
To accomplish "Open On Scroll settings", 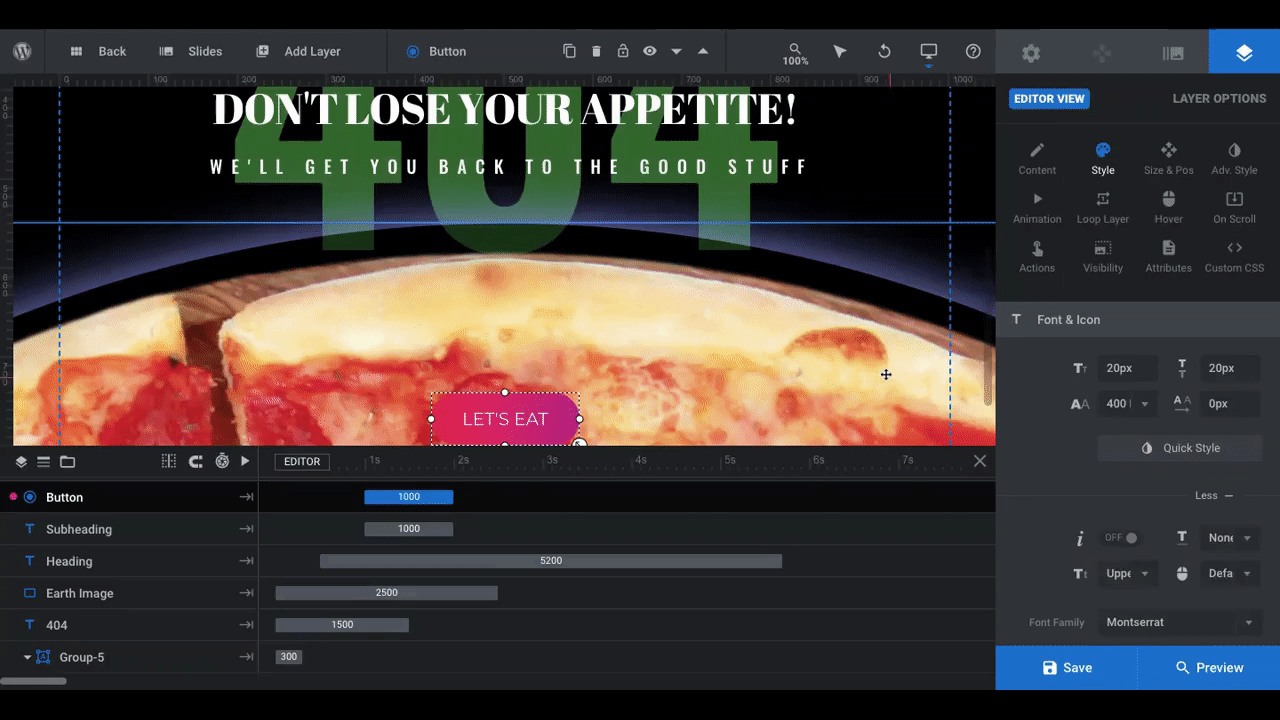I will [1234, 208].
